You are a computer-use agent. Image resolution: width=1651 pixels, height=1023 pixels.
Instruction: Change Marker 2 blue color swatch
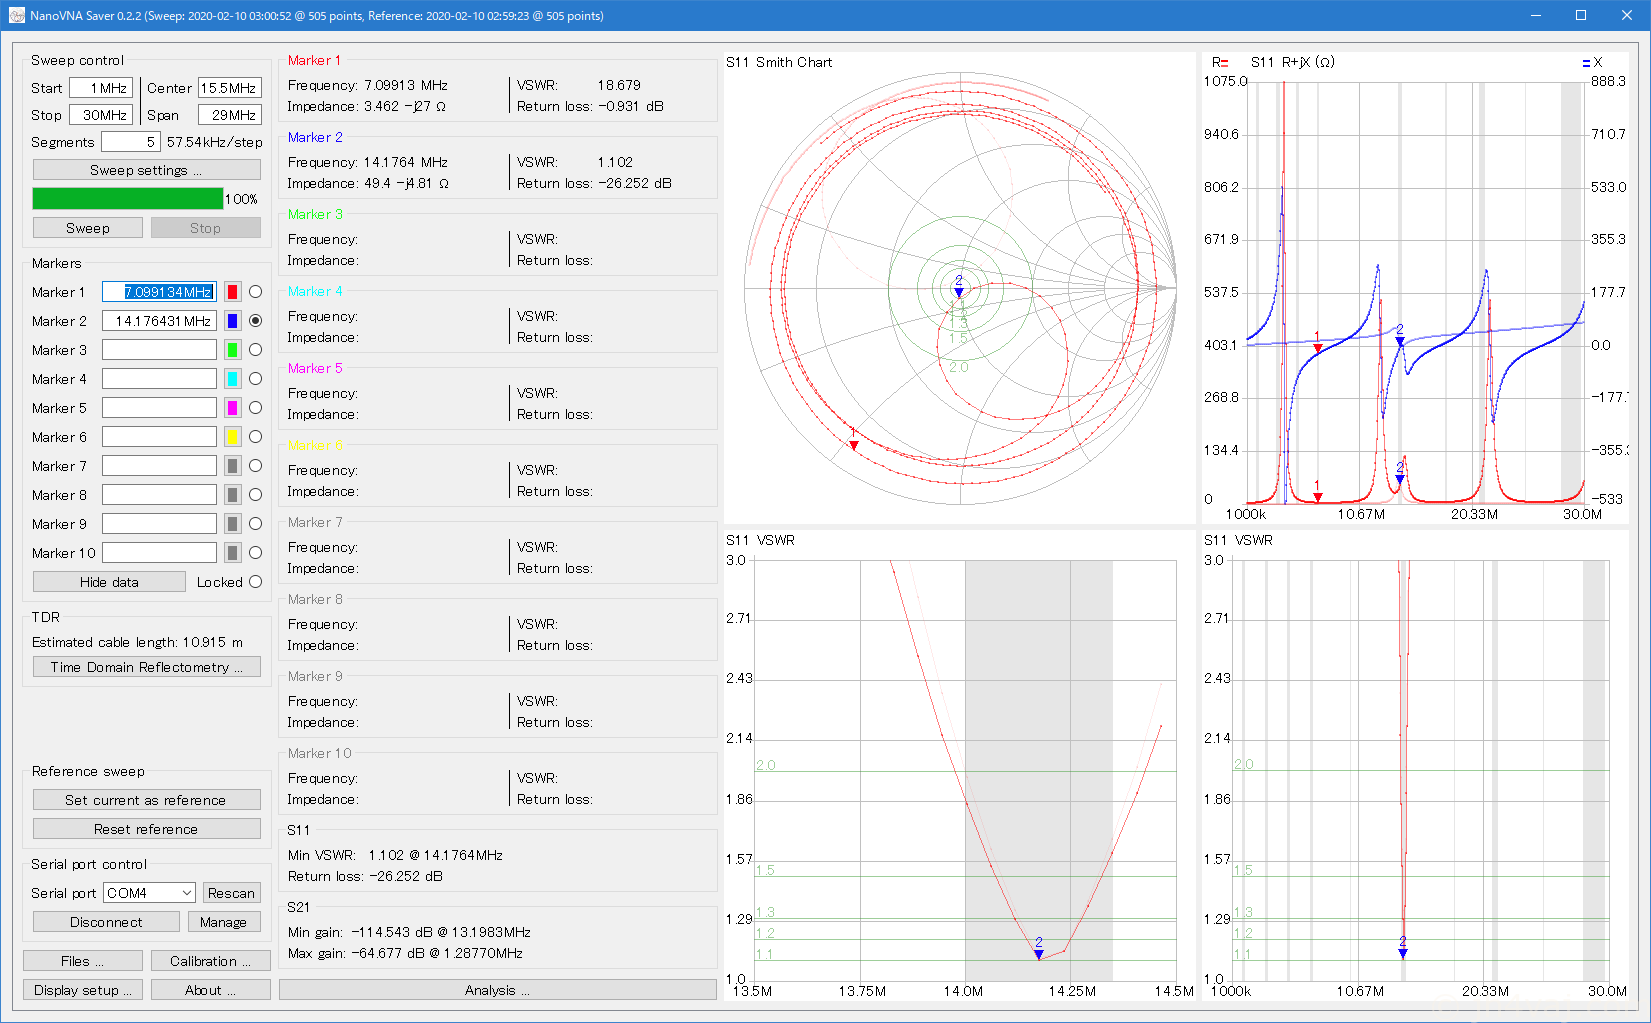(x=232, y=321)
